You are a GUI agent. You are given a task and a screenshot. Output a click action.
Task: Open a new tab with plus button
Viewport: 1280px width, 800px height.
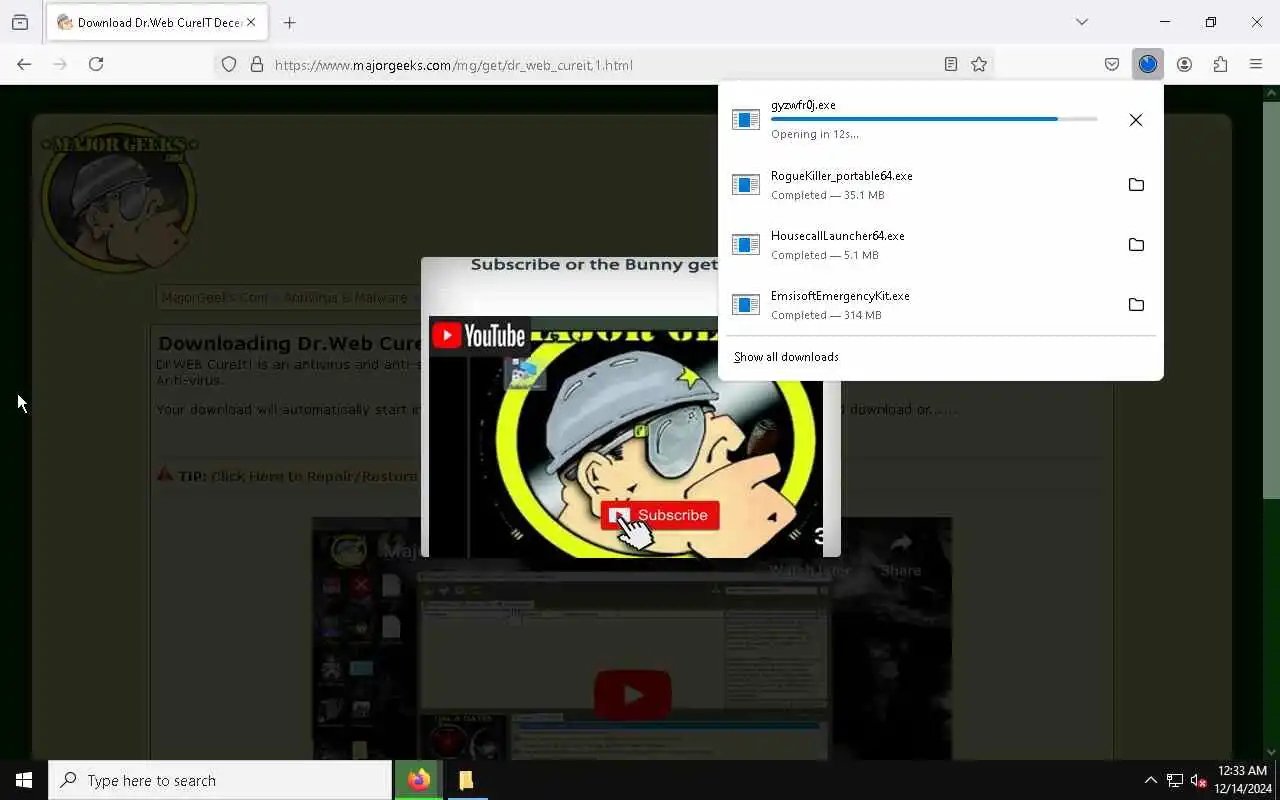pos(289,22)
